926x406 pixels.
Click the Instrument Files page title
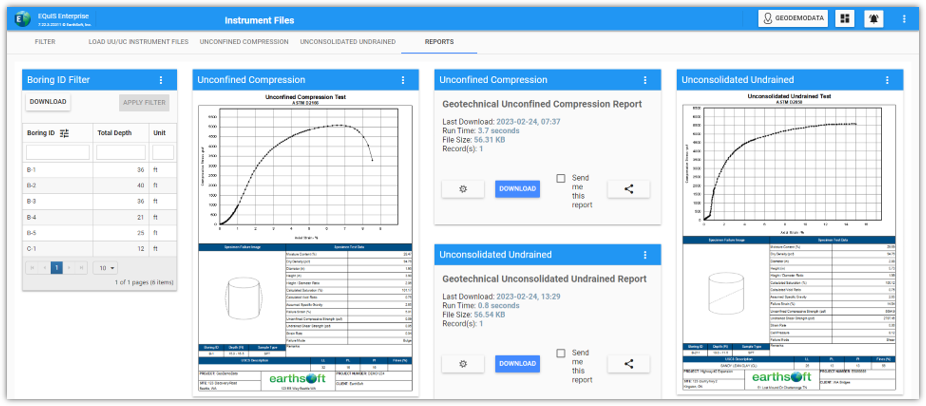click(x=259, y=21)
